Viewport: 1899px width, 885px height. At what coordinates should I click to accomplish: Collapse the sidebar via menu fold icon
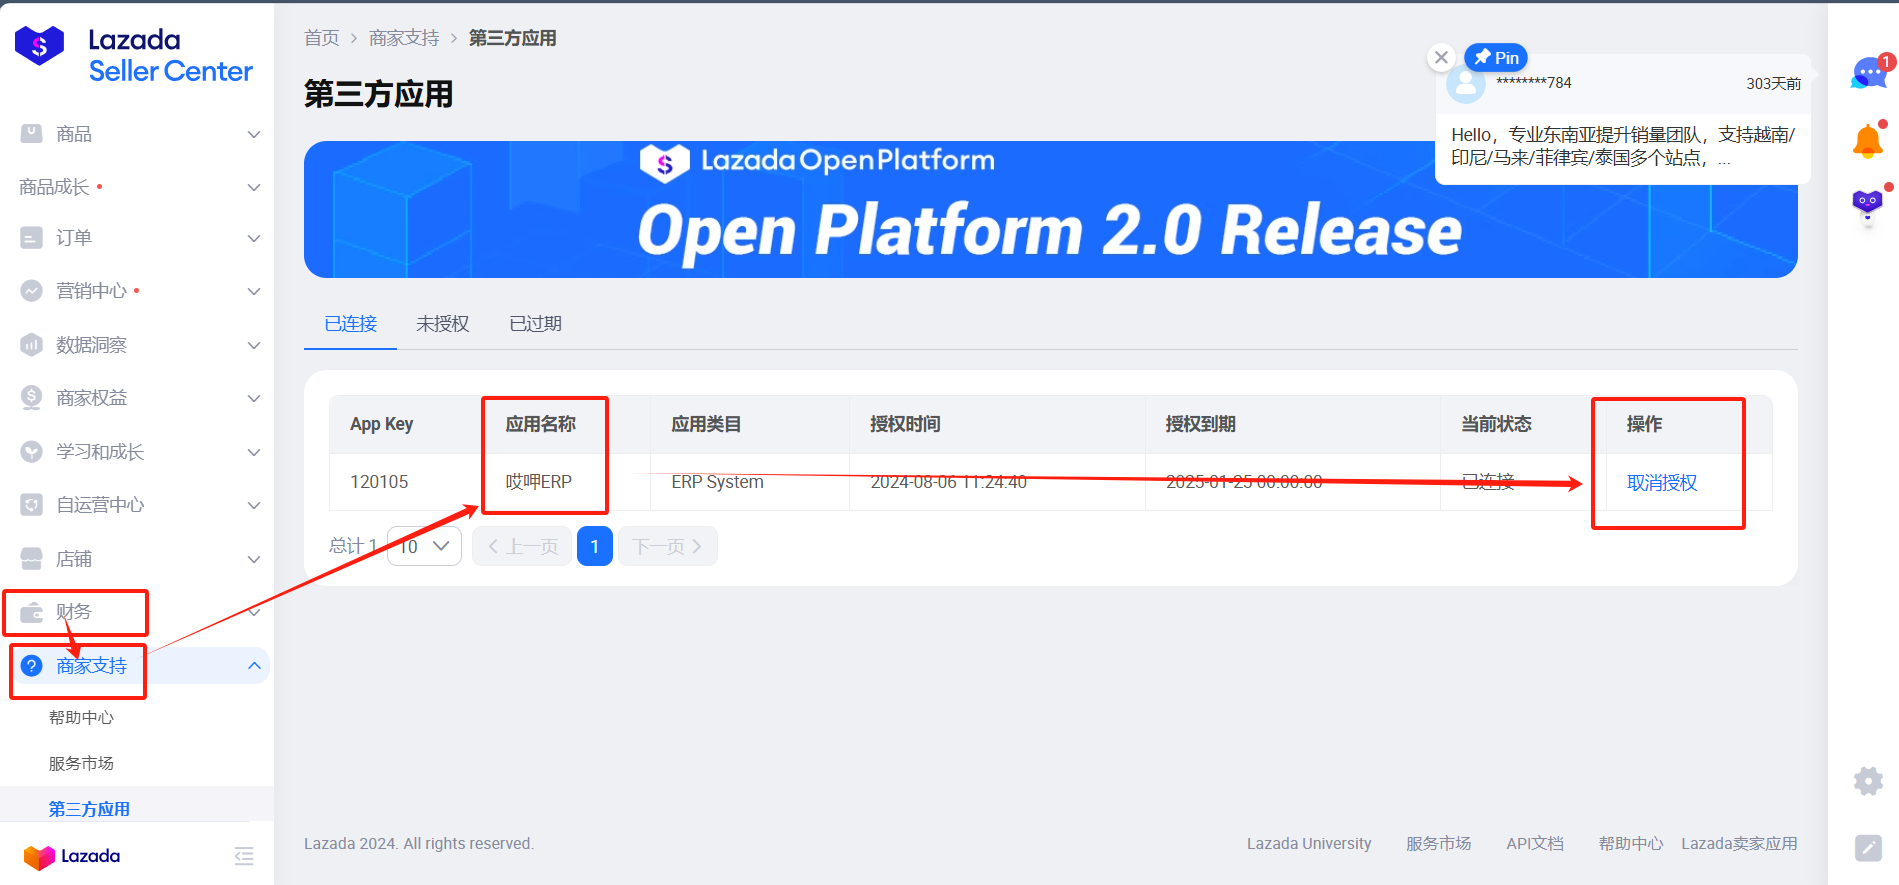click(244, 856)
